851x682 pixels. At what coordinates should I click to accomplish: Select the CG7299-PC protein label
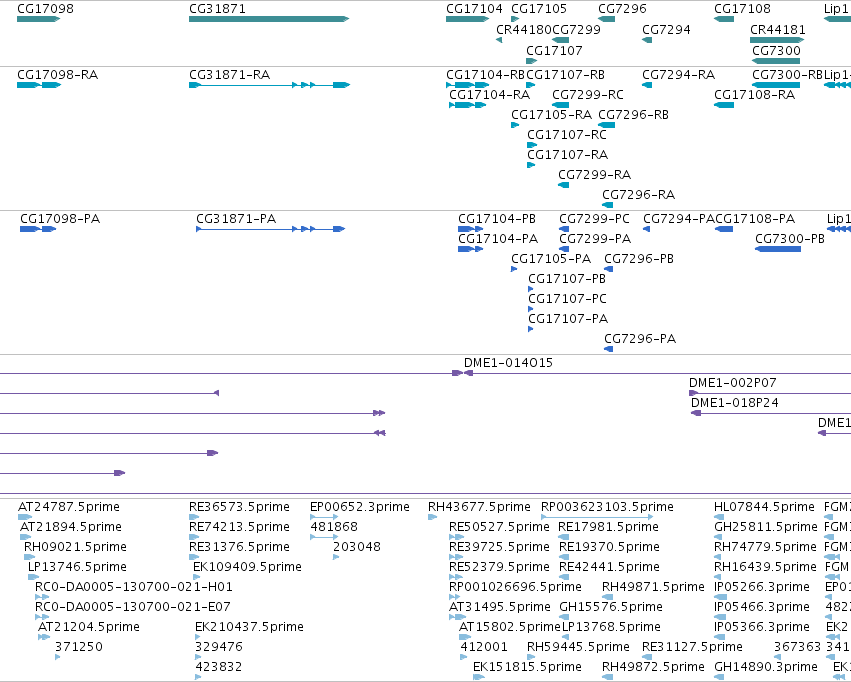[594, 219]
